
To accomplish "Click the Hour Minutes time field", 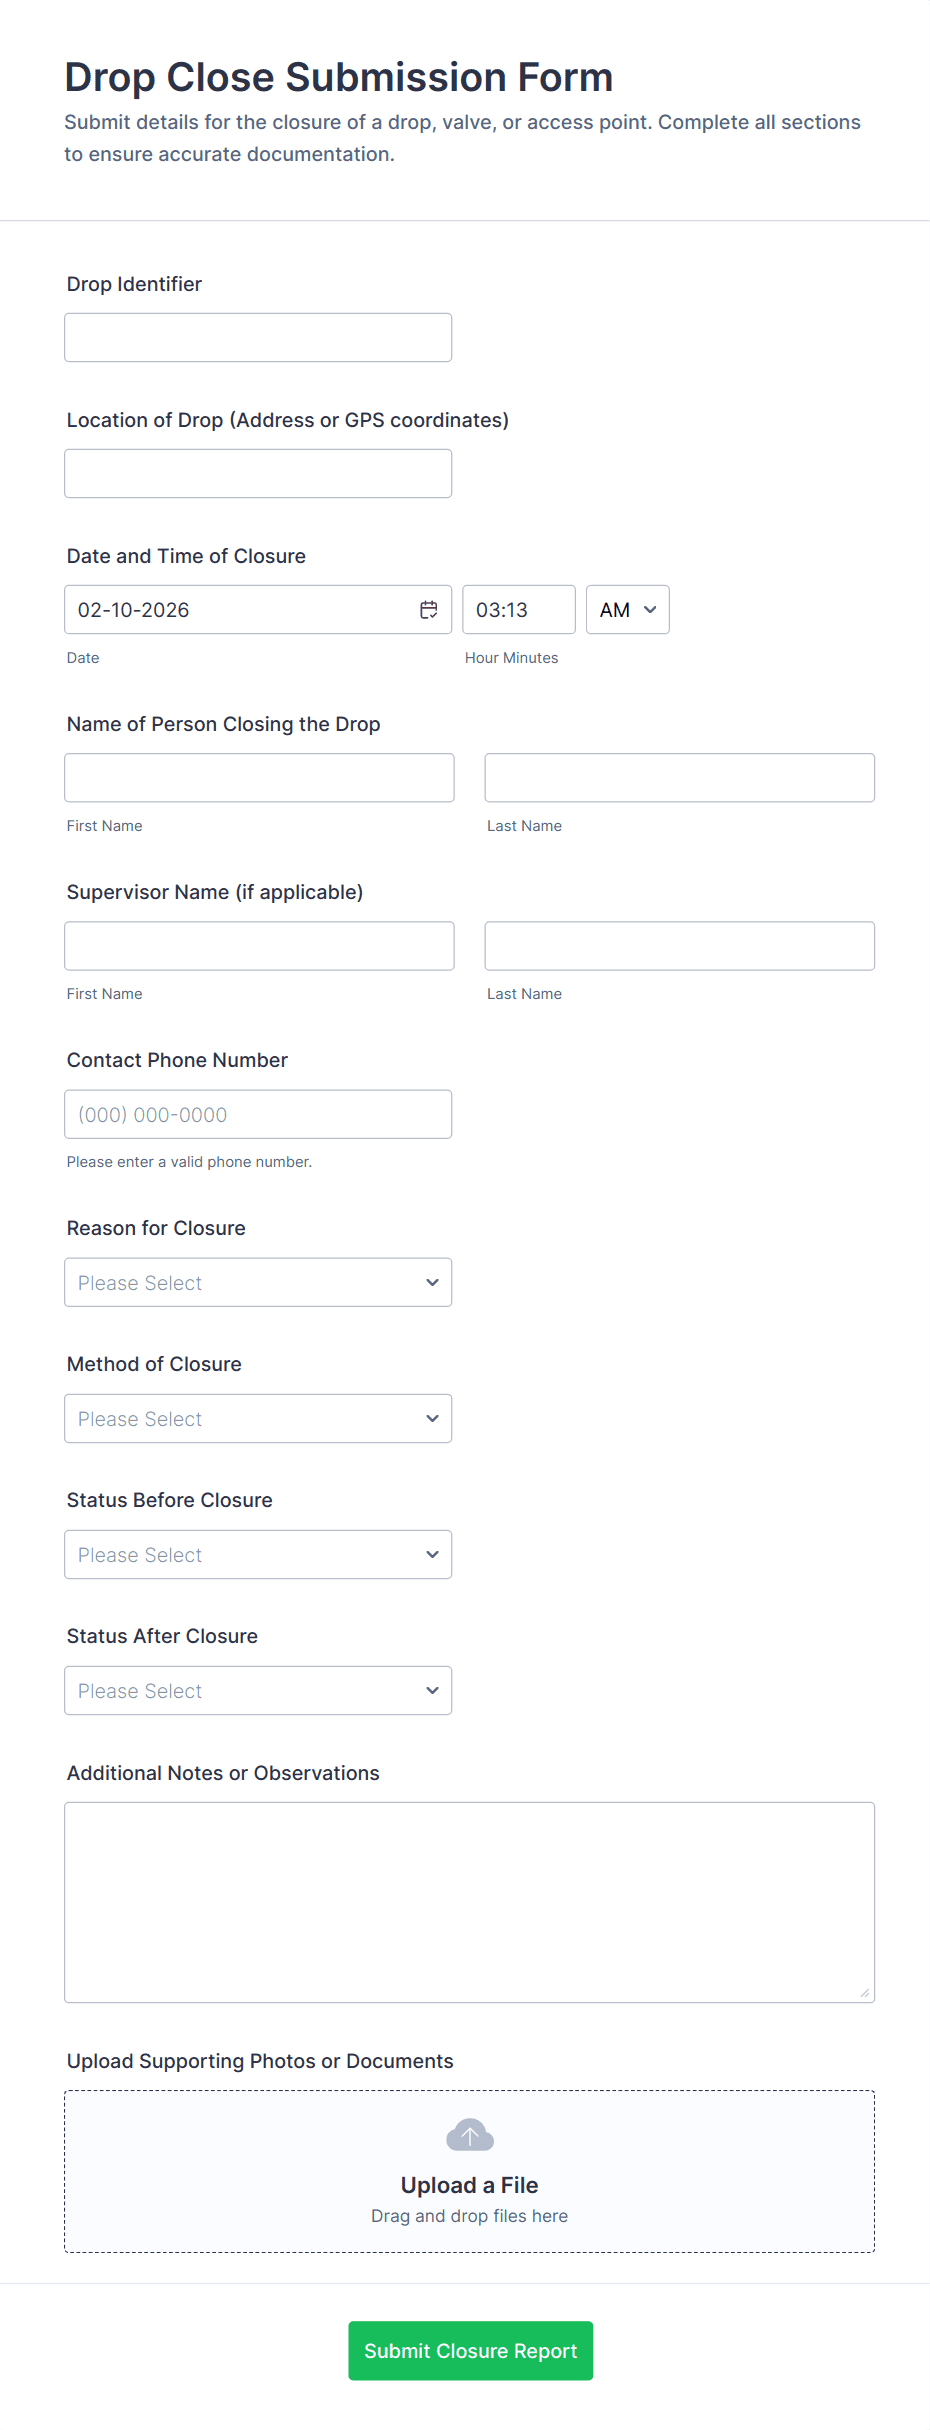I will (518, 610).
